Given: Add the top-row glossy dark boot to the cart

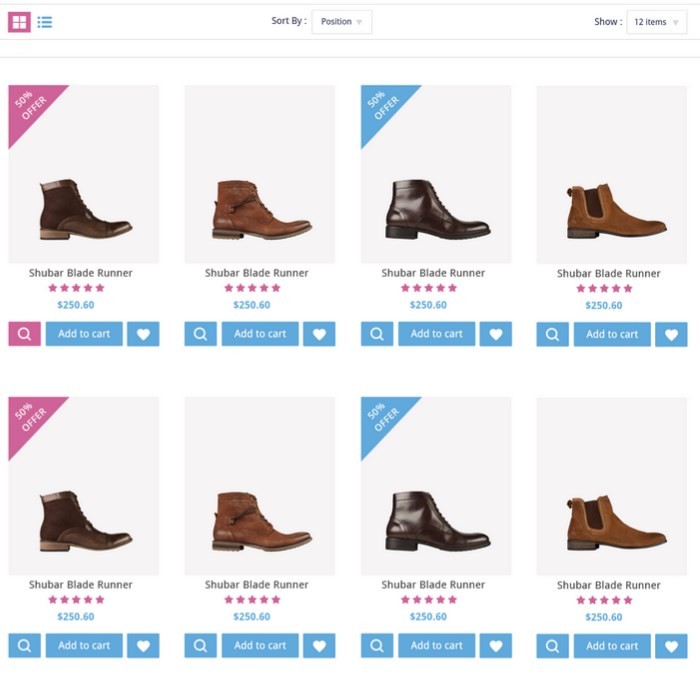Looking at the screenshot, I should click(x=437, y=334).
